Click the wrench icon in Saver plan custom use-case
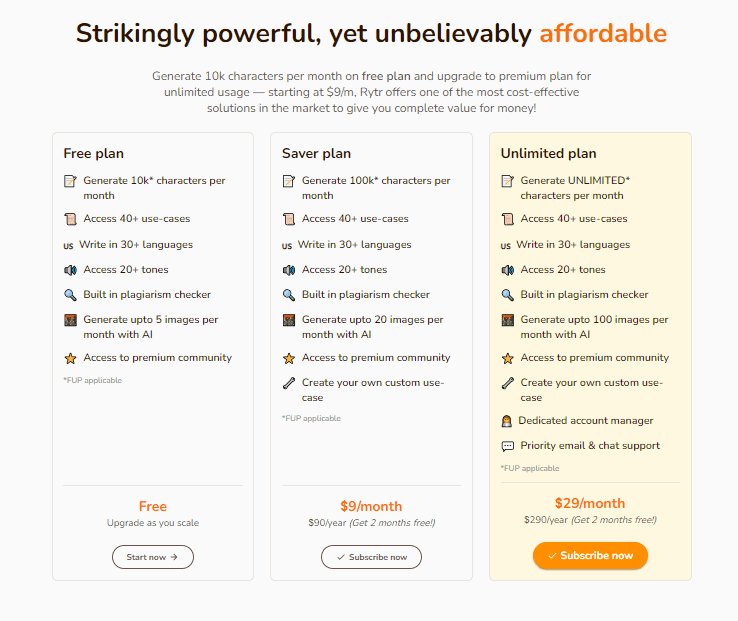The width and height of the screenshot is (738, 621). 289,383
